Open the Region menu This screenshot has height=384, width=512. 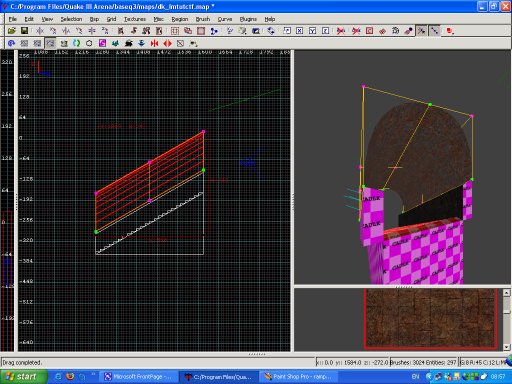[x=180, y=19]
